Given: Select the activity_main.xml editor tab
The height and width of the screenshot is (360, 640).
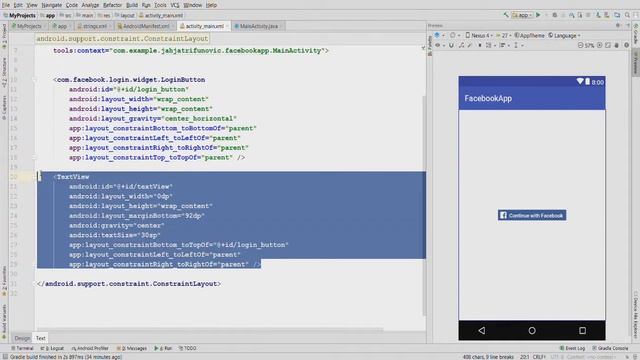Looking at the screenshot, I should pos(204,26).
